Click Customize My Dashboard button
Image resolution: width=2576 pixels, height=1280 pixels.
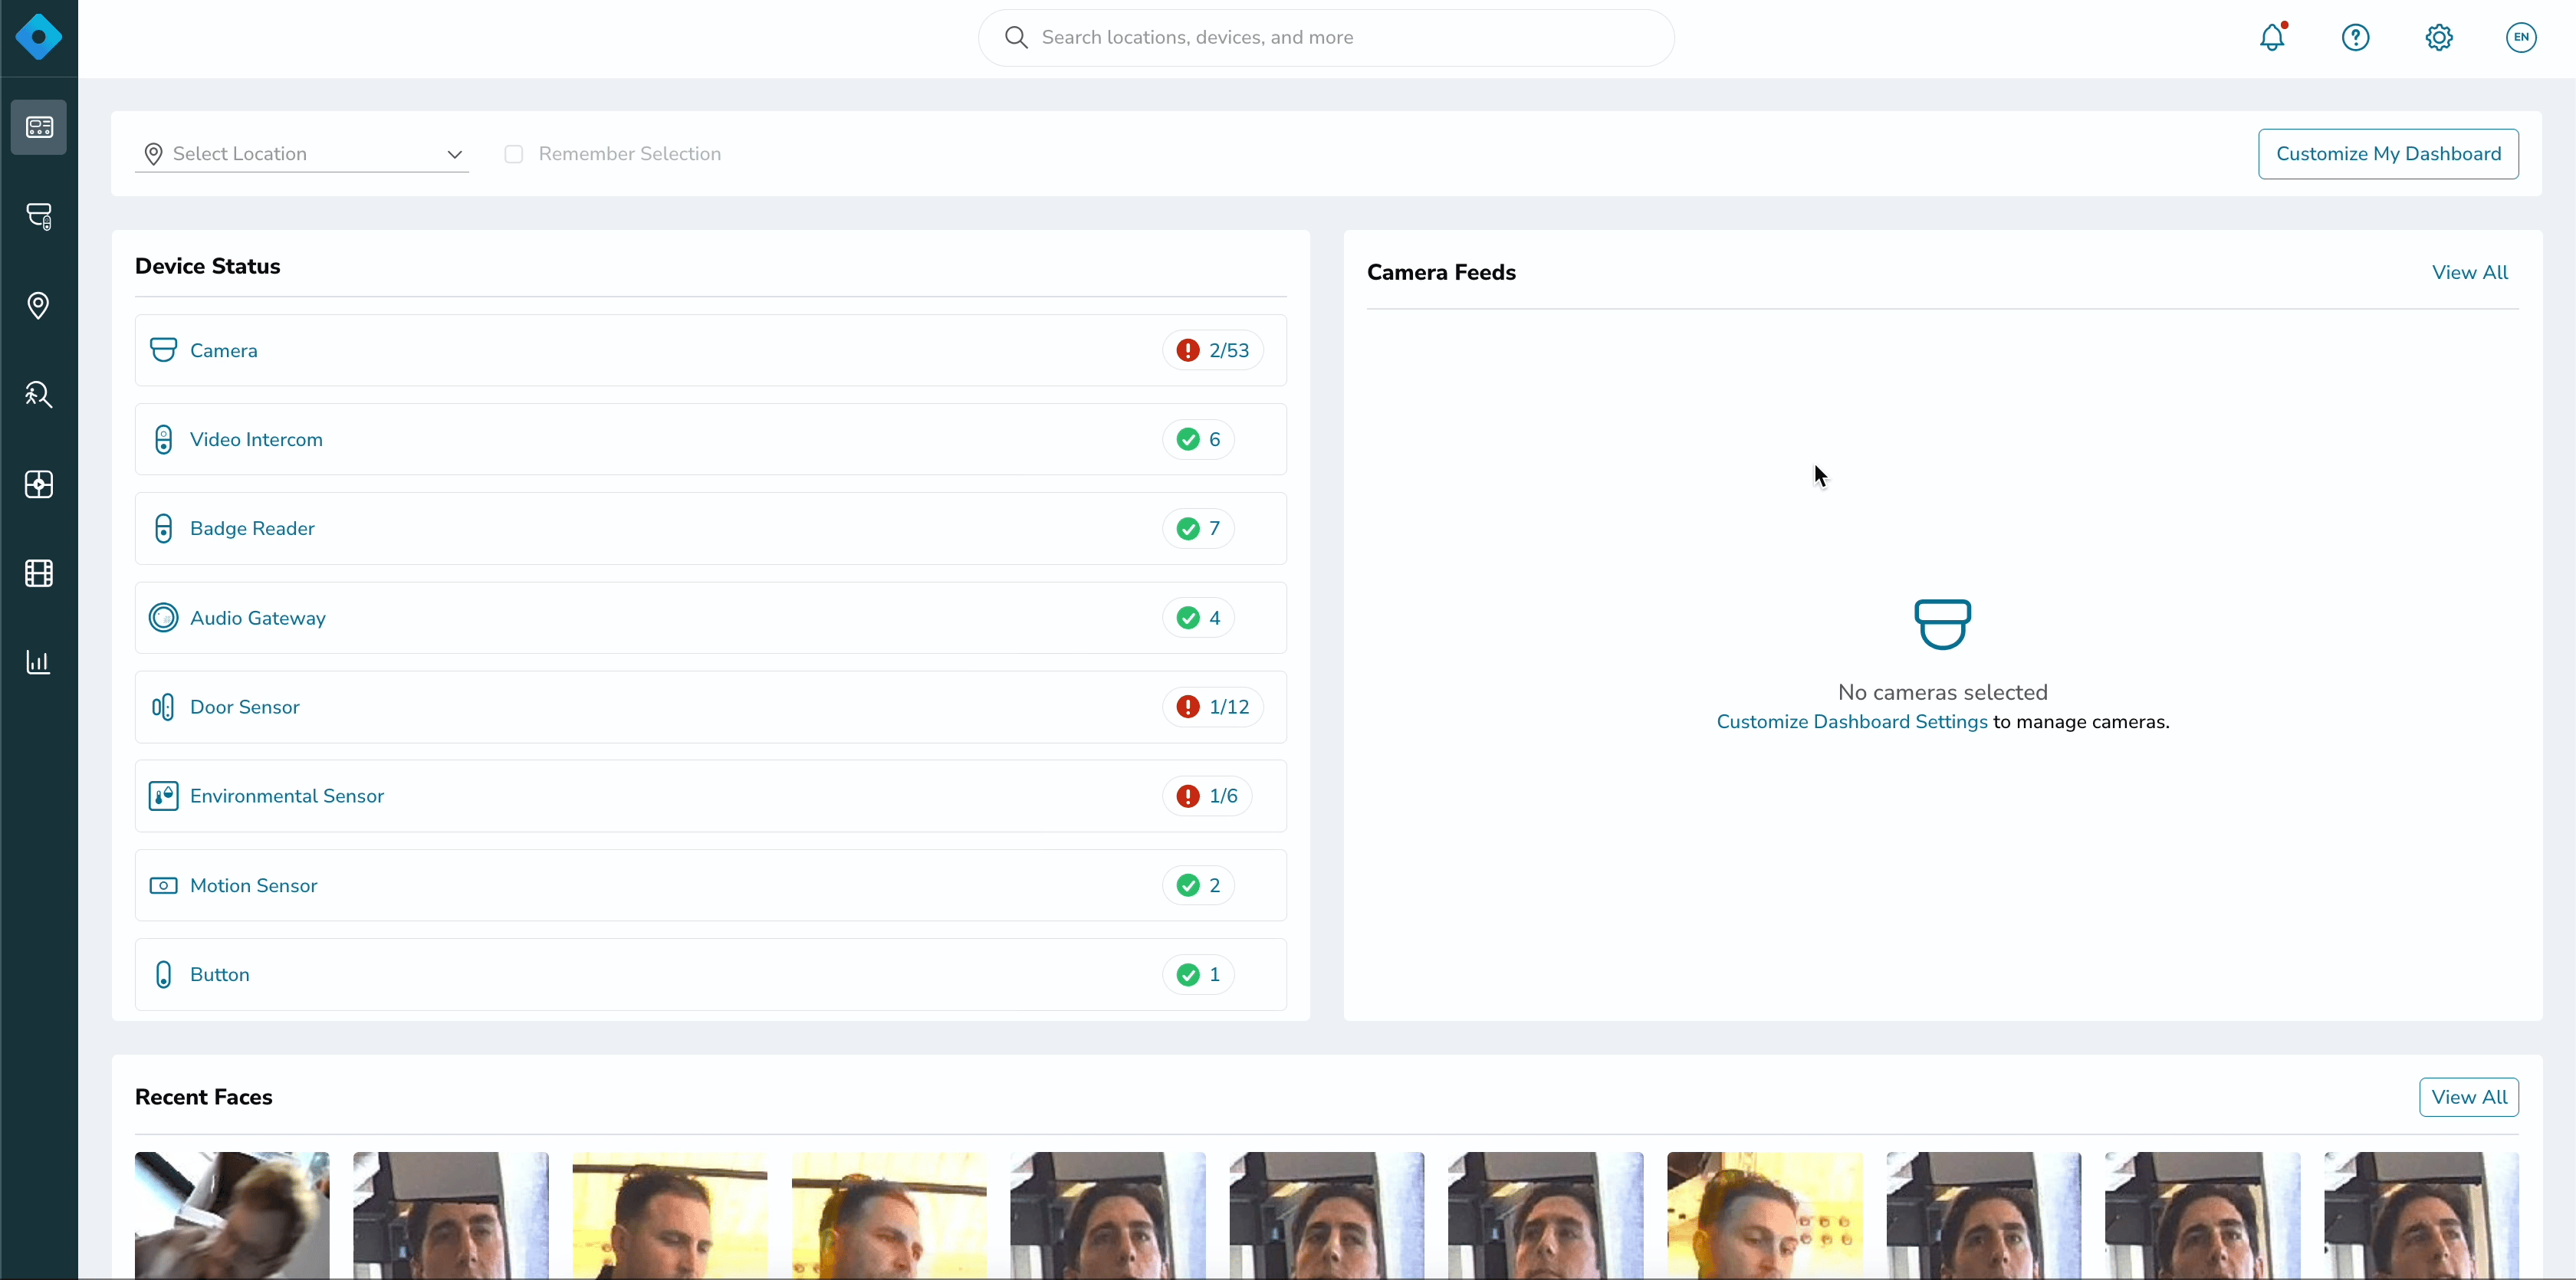click(x=2388, y=154)
